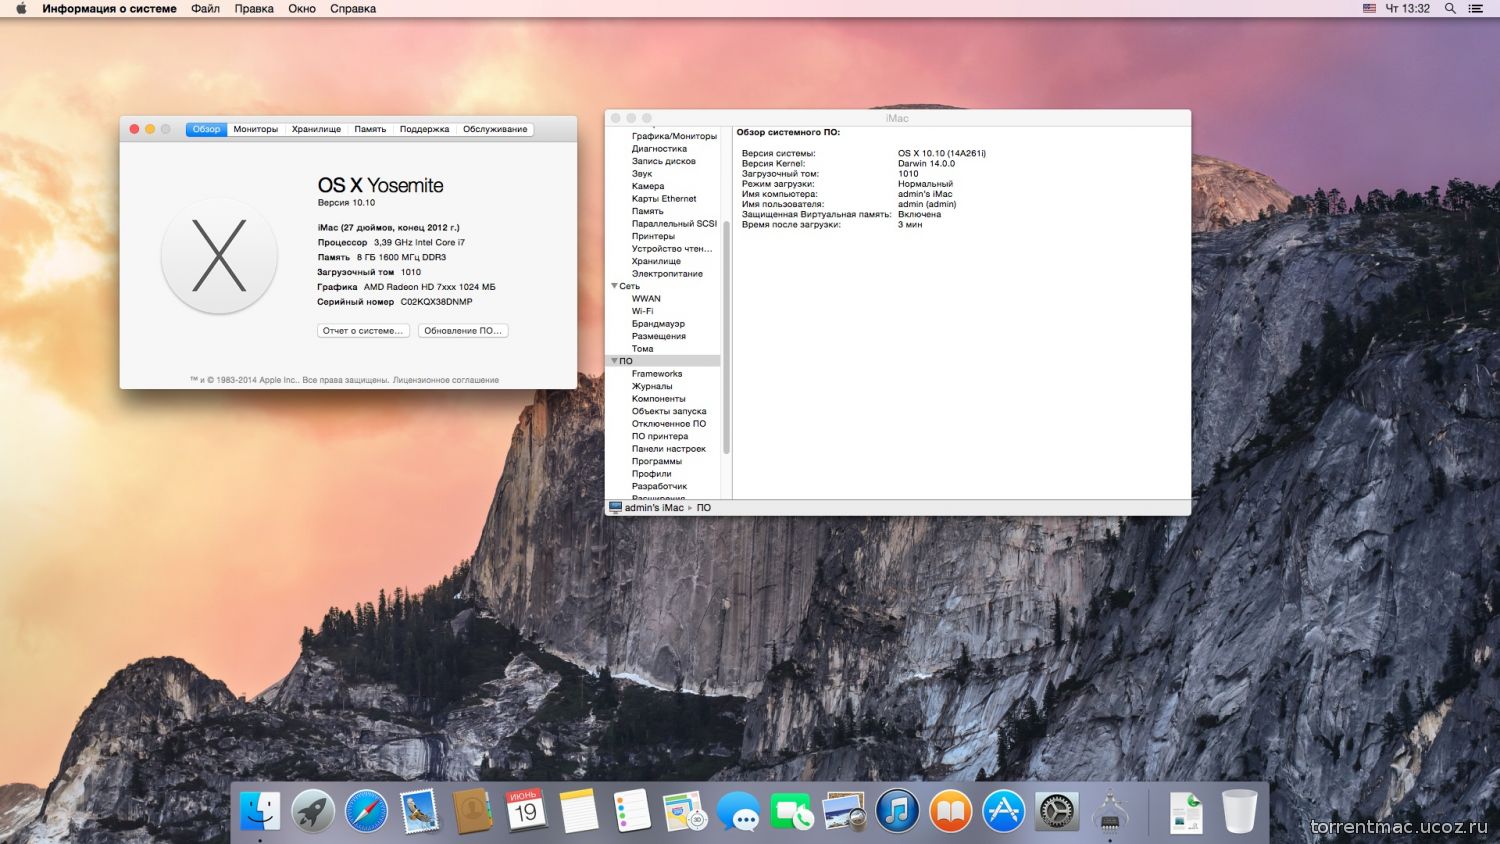Open iTunes music note icon
This screenshot has height=844, width=1500.
point(897,811)
